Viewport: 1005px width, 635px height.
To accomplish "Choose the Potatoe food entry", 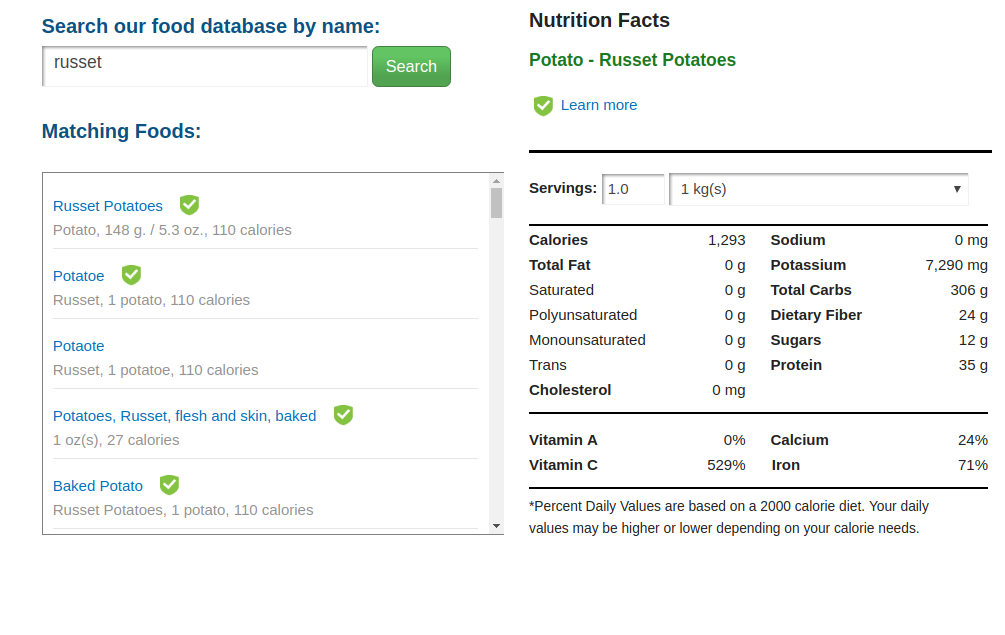I will [79, 276].
